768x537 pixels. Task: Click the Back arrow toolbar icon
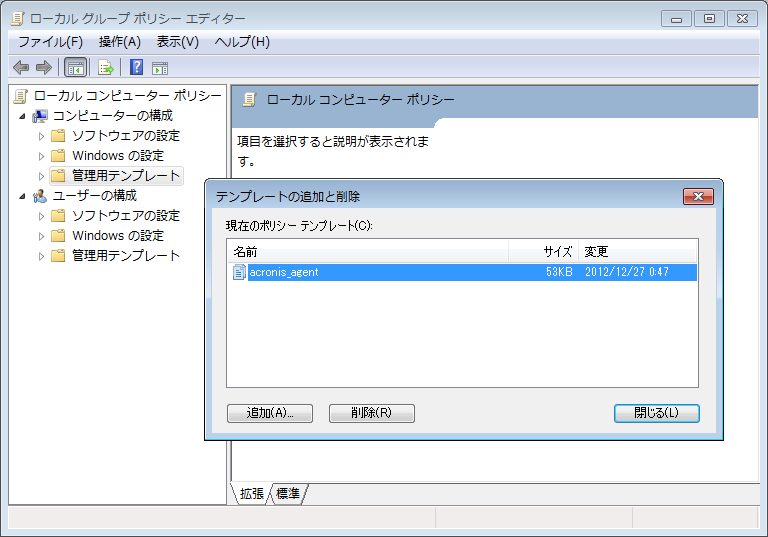[x=20, y=68]
